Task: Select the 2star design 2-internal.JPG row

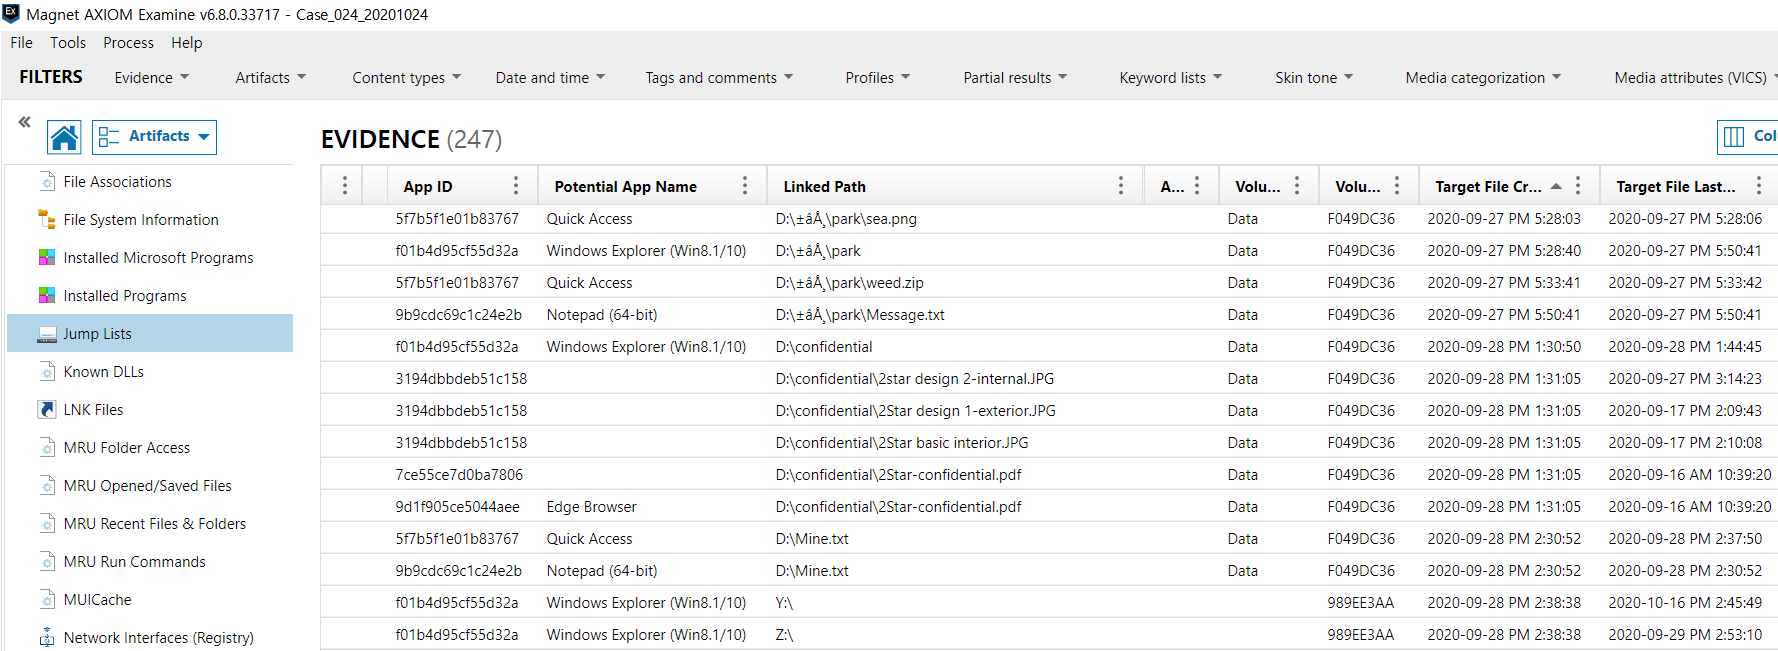Action: click(1049, 378)
